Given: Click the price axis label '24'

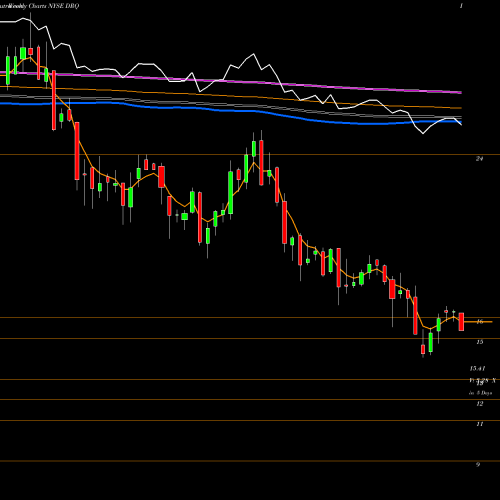Looking at the screenshot, I should (x=480, y=159).
